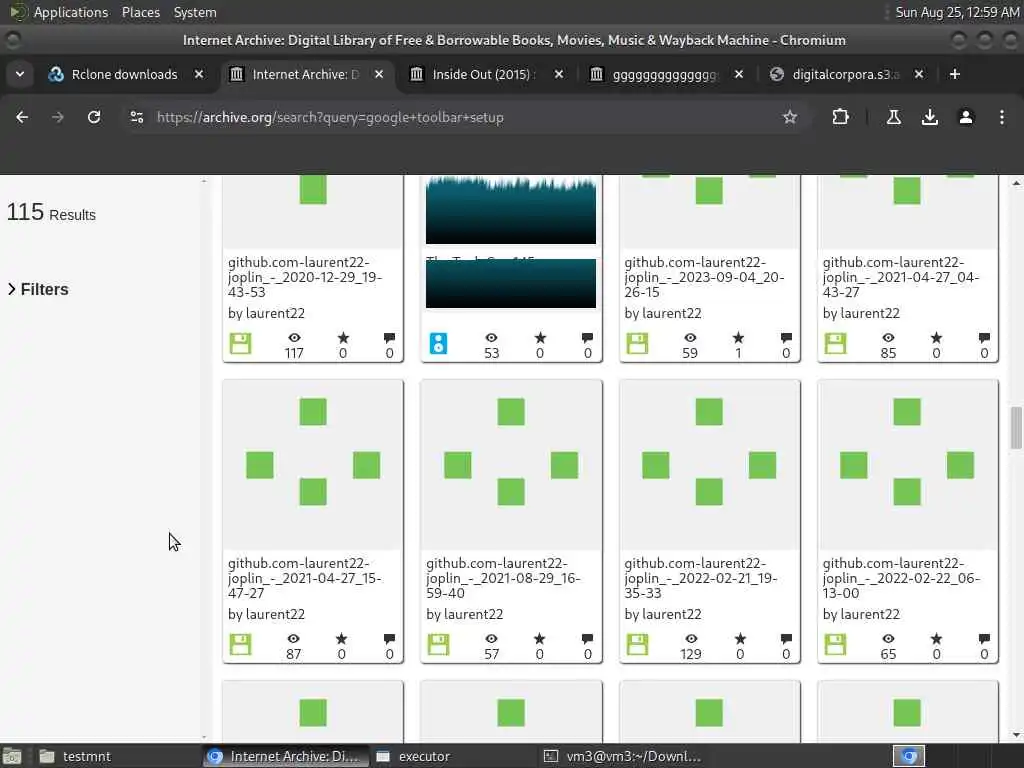Click floppy icon on 2022-02-22_06-13-00 card
Viewport: 1024px width, 768px height.
pyautogui.click(x=835, y=645)
